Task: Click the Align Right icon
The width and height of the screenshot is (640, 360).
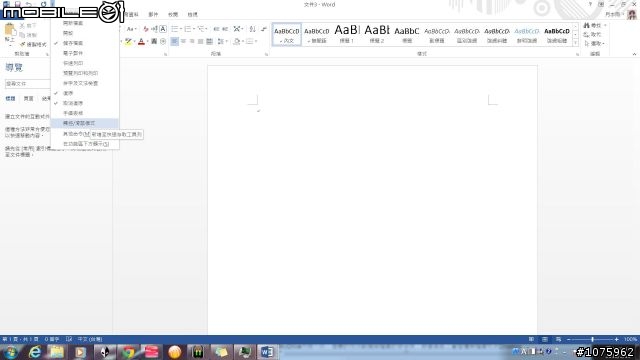Action: (192, 41)
